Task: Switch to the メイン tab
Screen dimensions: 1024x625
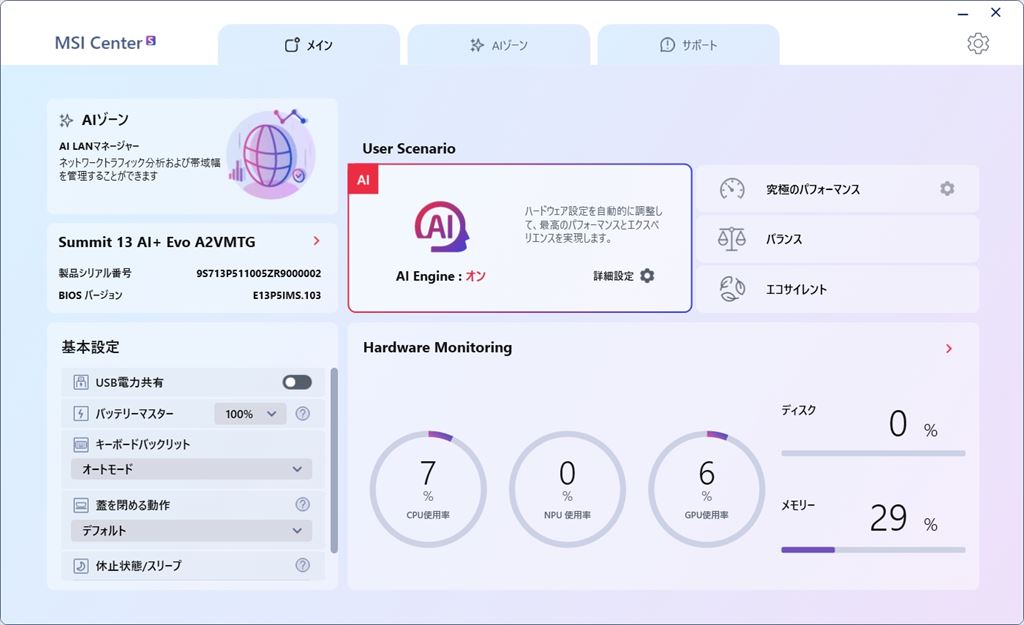Action: point(309,45)
